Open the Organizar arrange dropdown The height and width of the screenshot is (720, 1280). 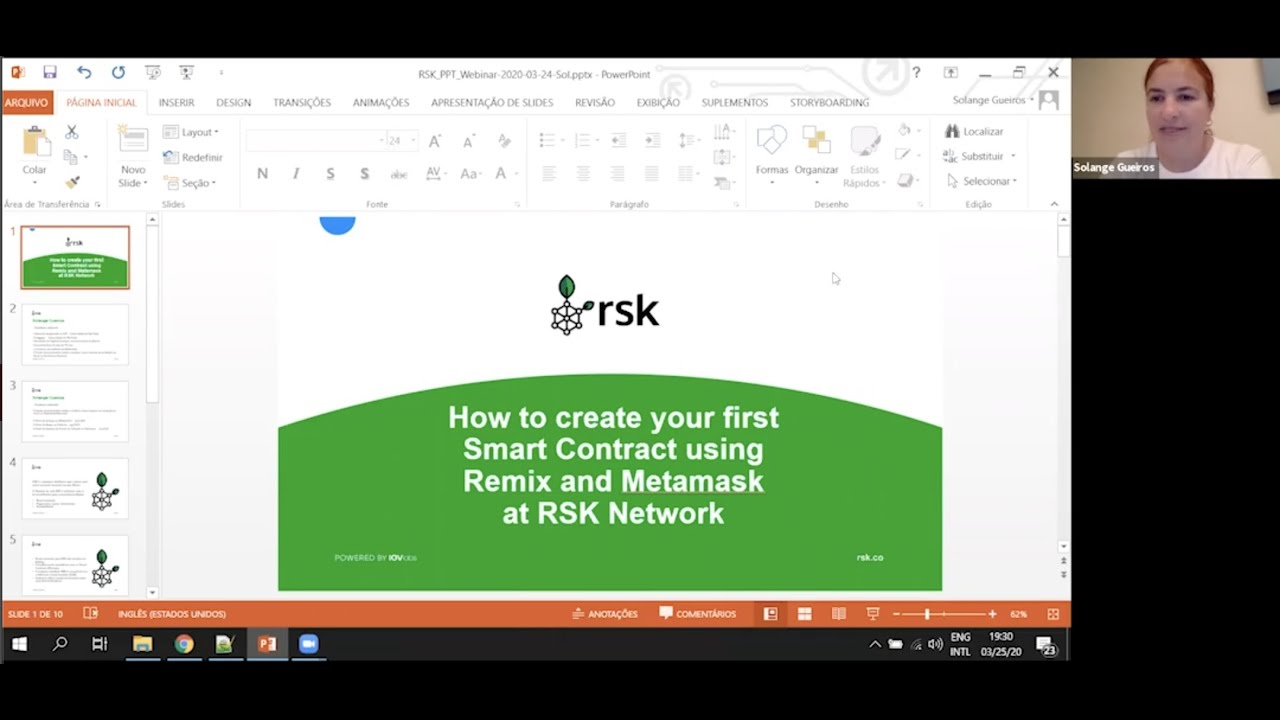click(x=816, y=156)
